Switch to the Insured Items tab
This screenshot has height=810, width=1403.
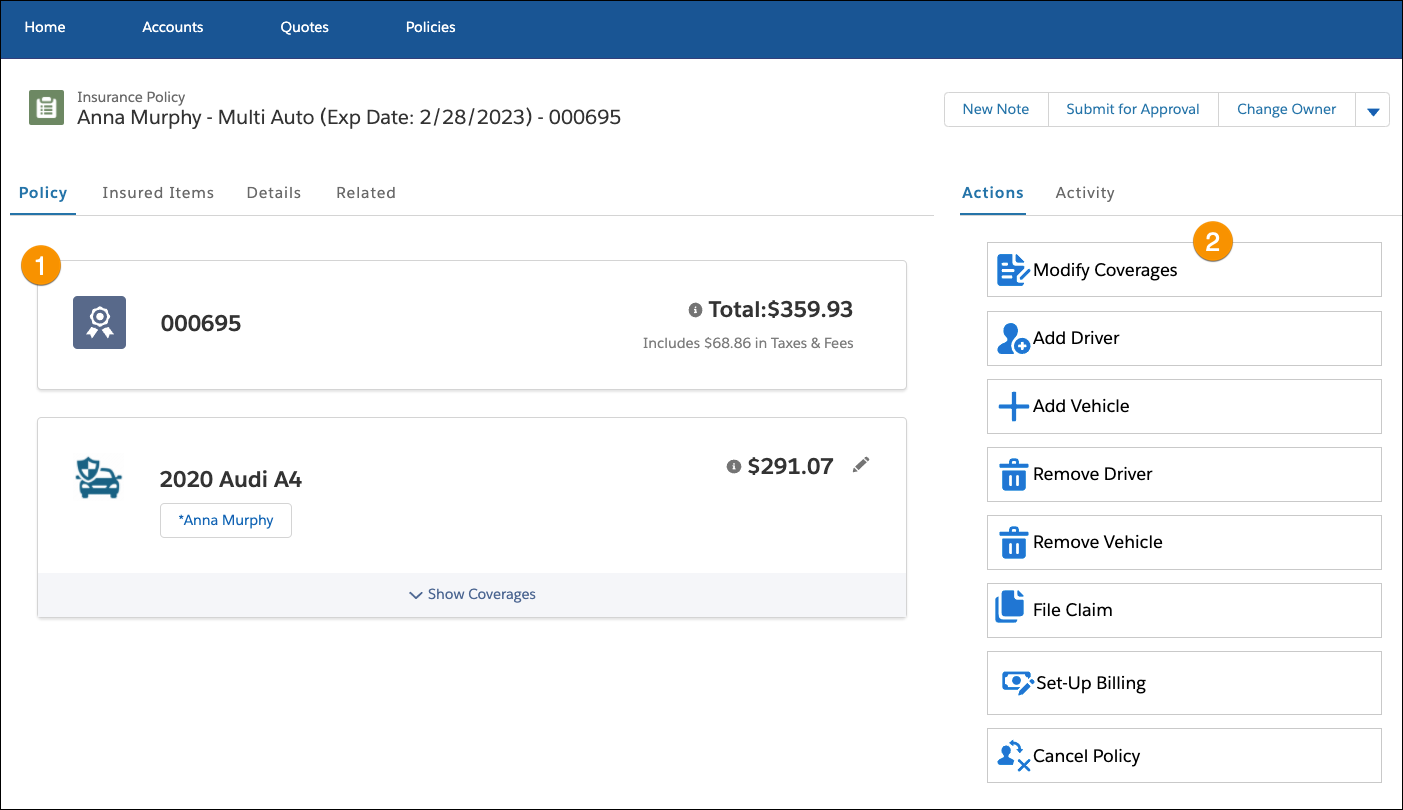pos(157,192)
